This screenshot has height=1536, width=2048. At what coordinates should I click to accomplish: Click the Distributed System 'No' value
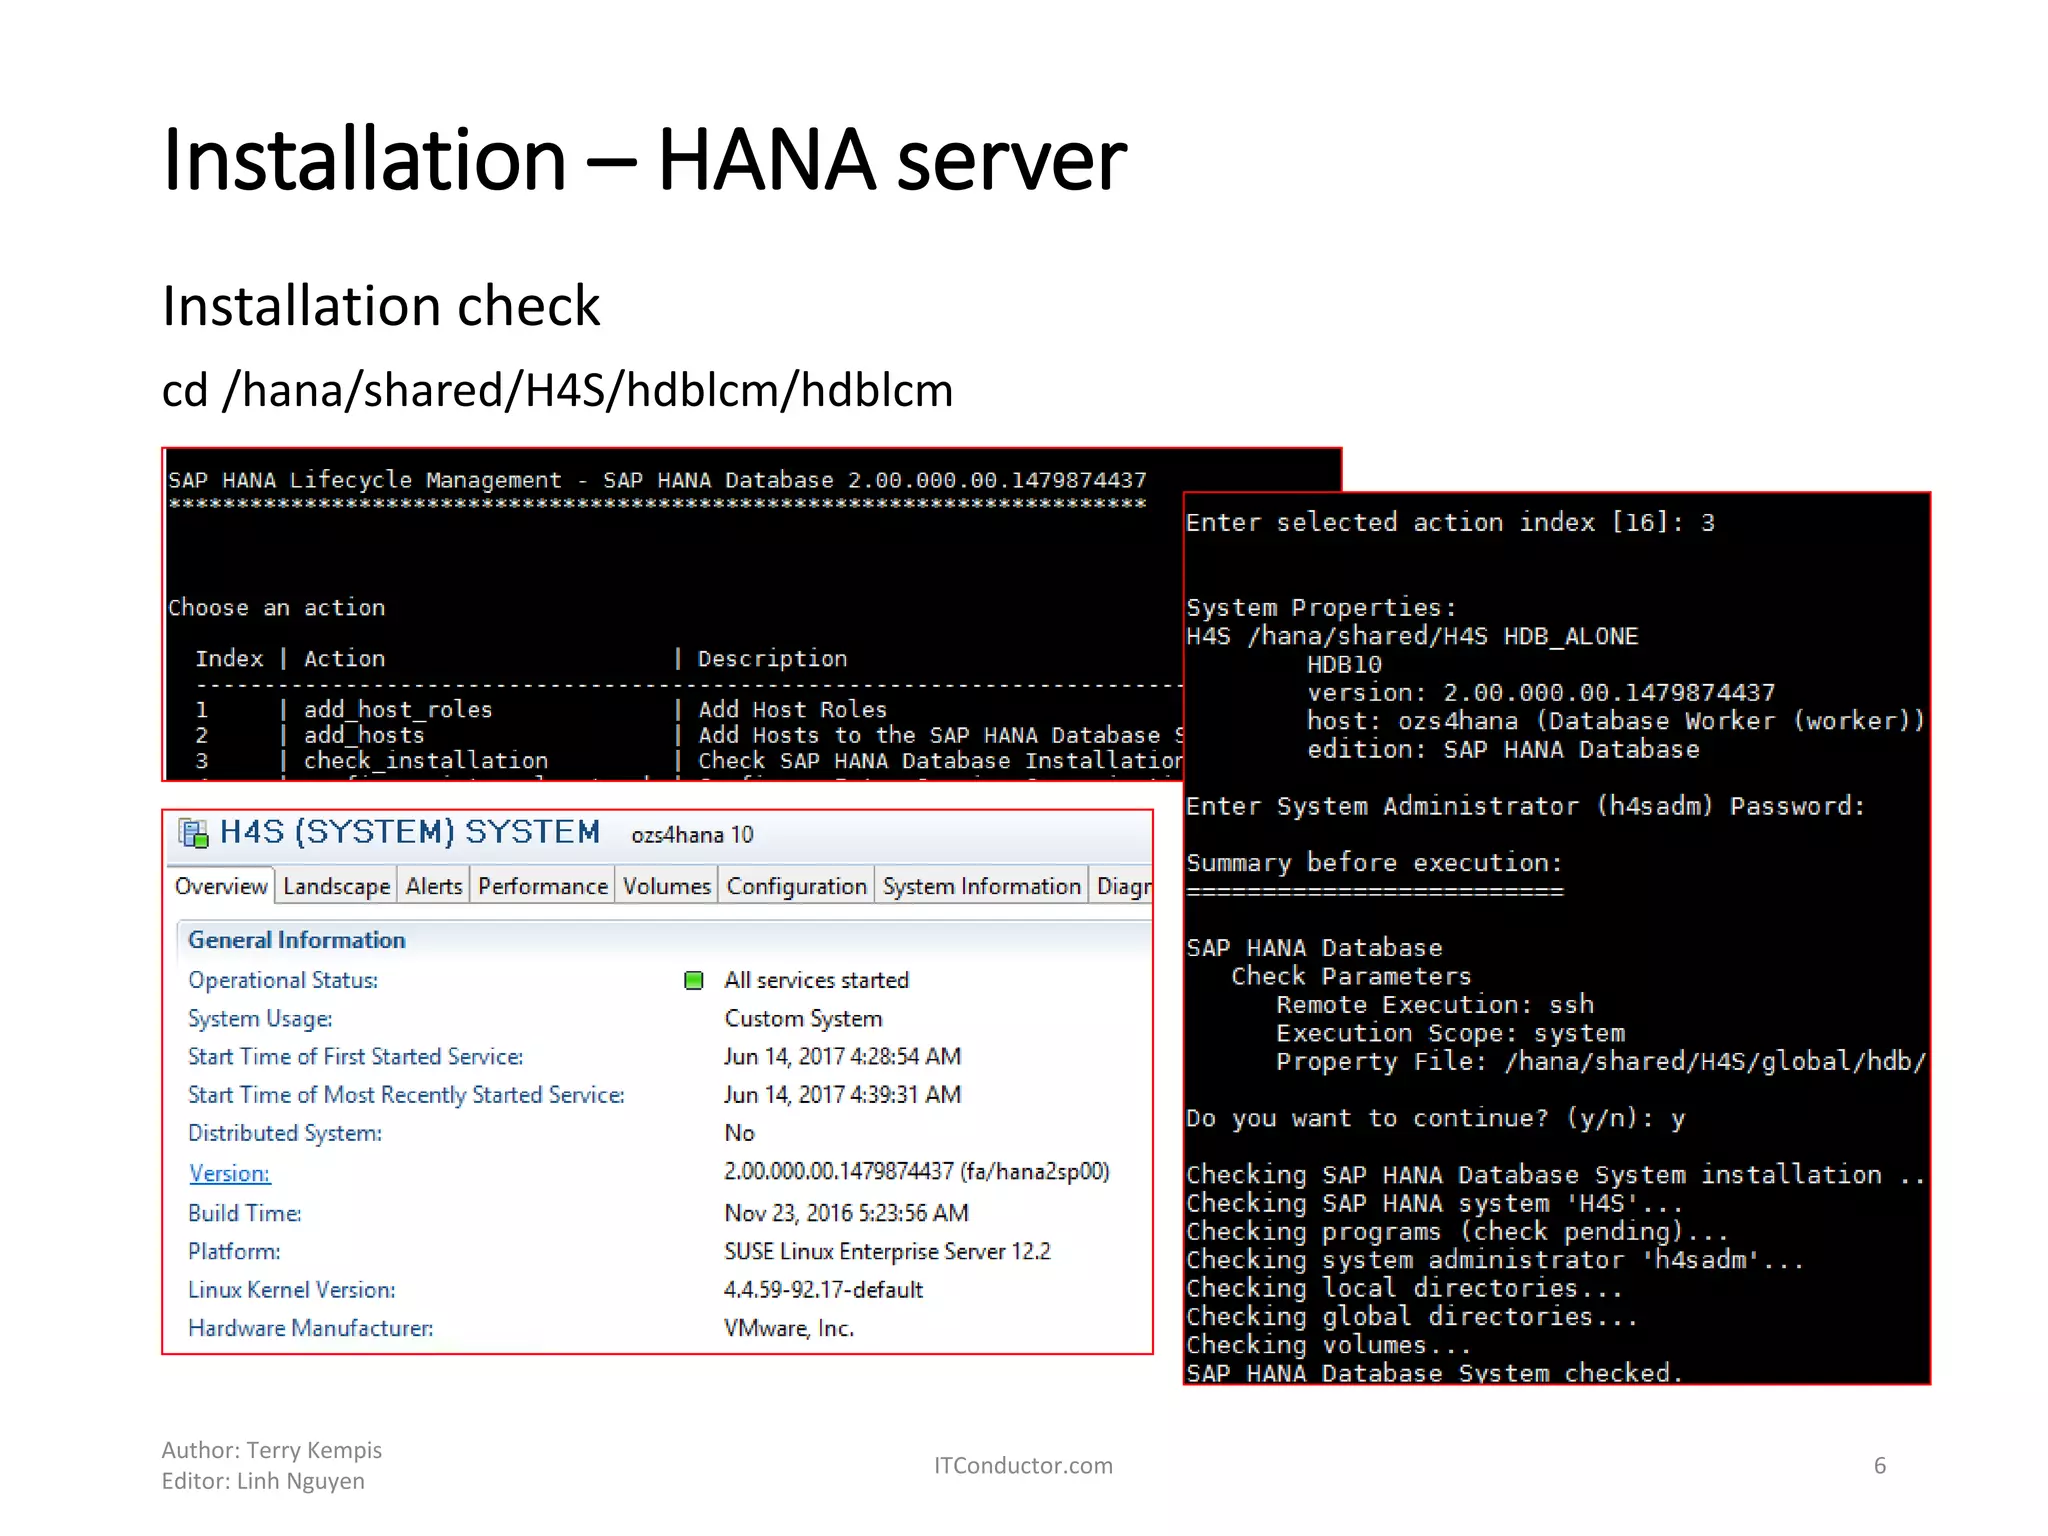click(x=739, y=1133)
